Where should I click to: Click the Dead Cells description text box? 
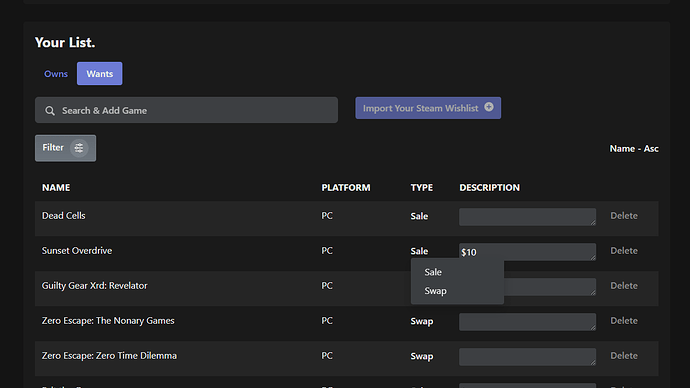tap(527, 217)
